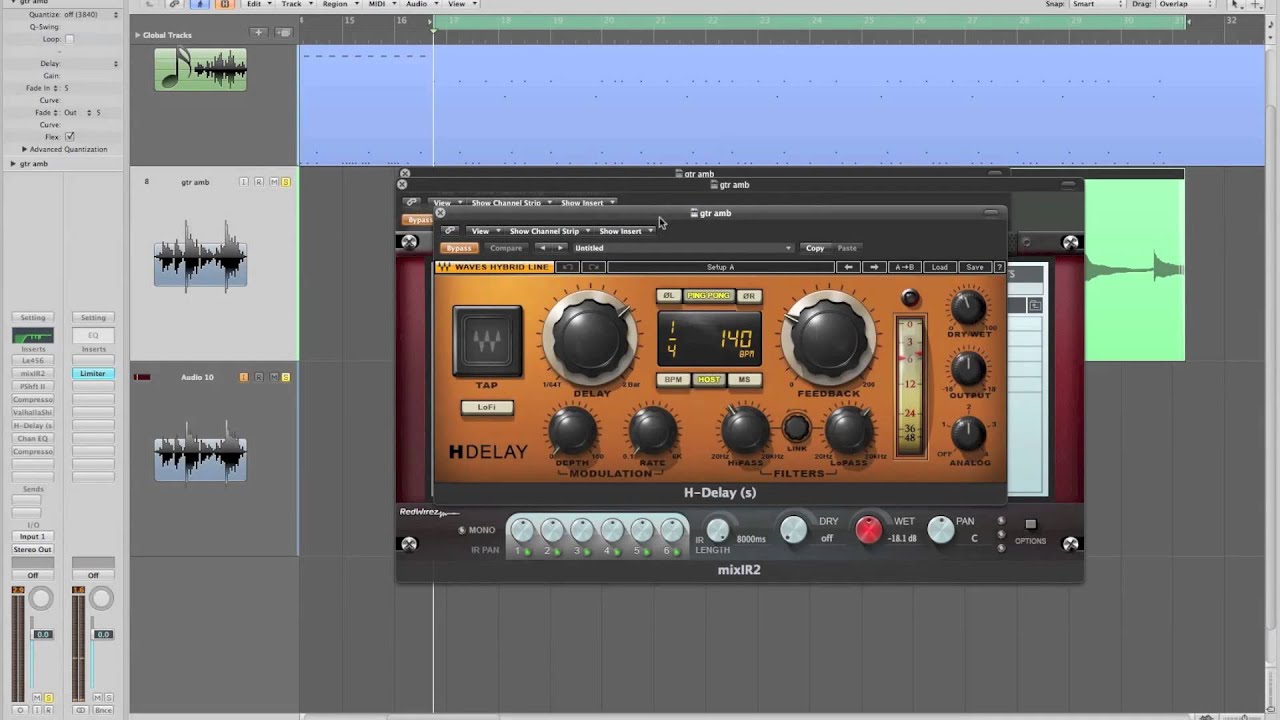Solo the gtr amb track
The width and height of the screenshot is (1280, 720).
click(x=285, y=182)
